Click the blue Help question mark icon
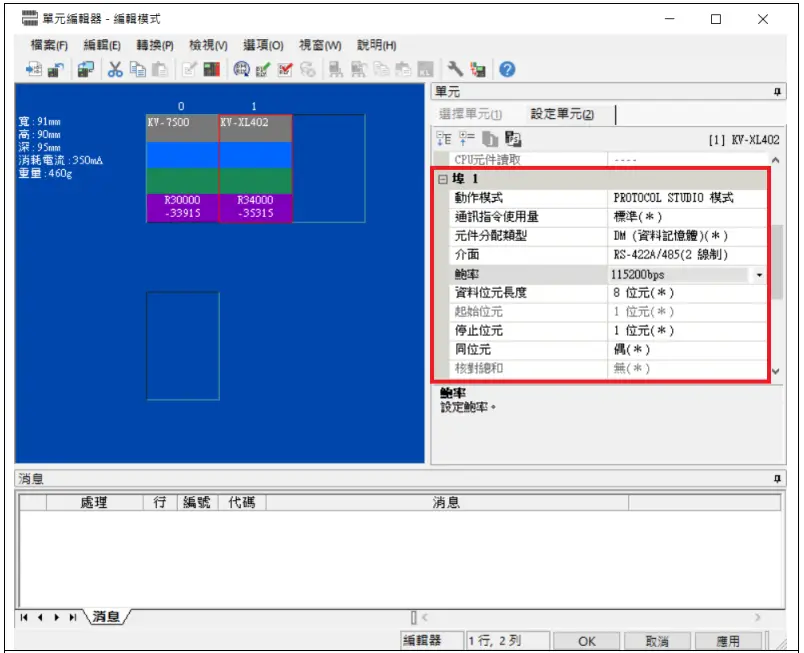 tap(507, 69)
